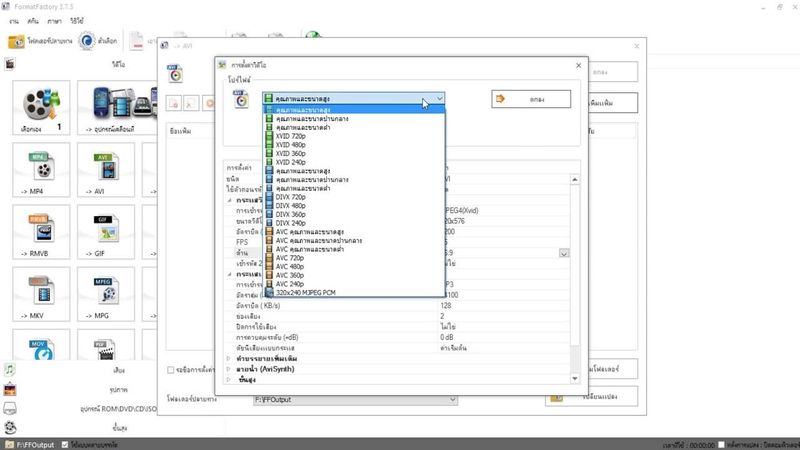Collapse the audio stream settings group
The image size is (800, 450).
pyautogui.click(x=229, y=274)
